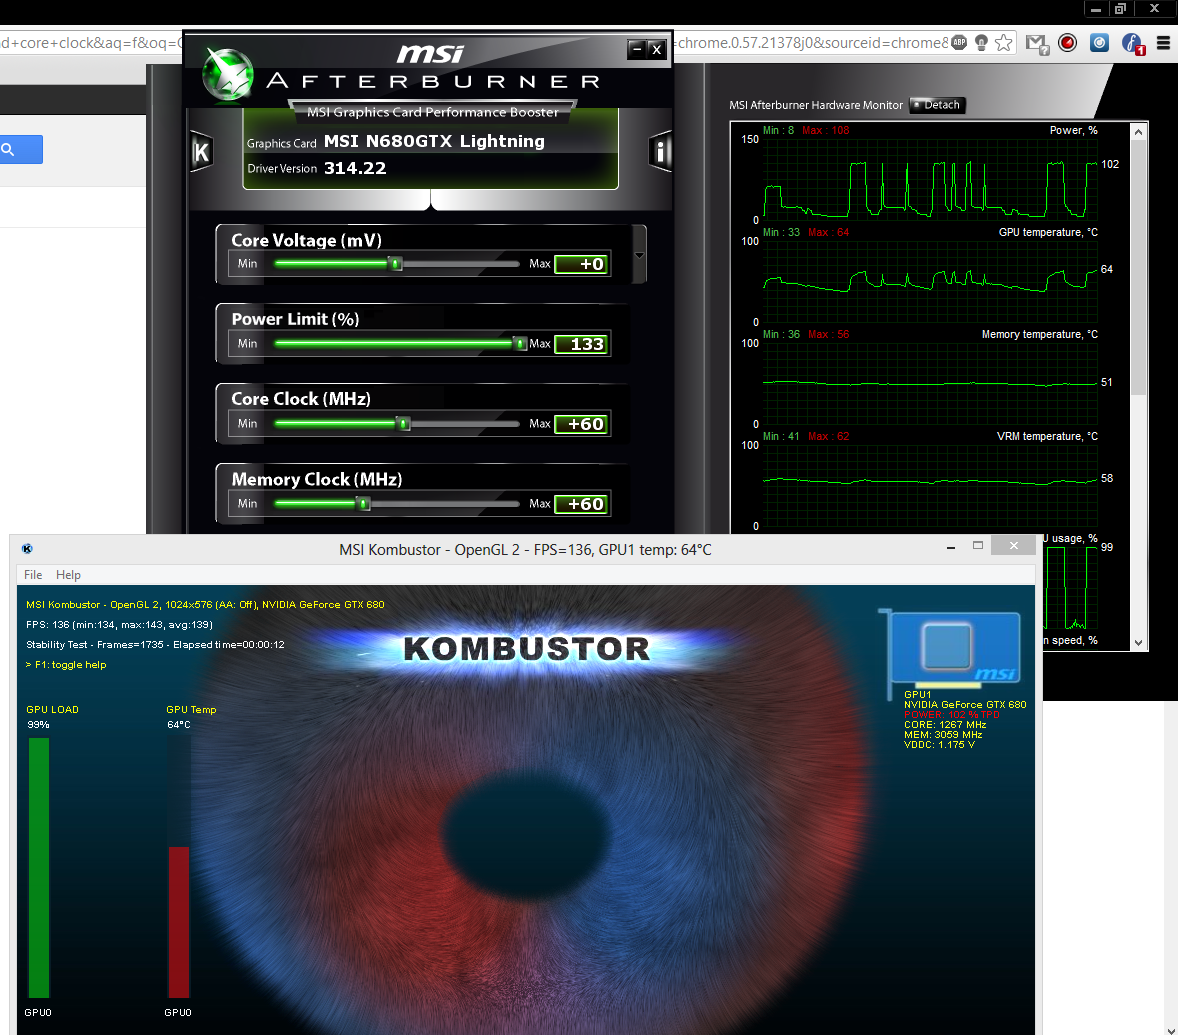Click hardware monitor scroll-down arrow
The width and height of the screenshot is (1178, 1035).
point(1138,642)
